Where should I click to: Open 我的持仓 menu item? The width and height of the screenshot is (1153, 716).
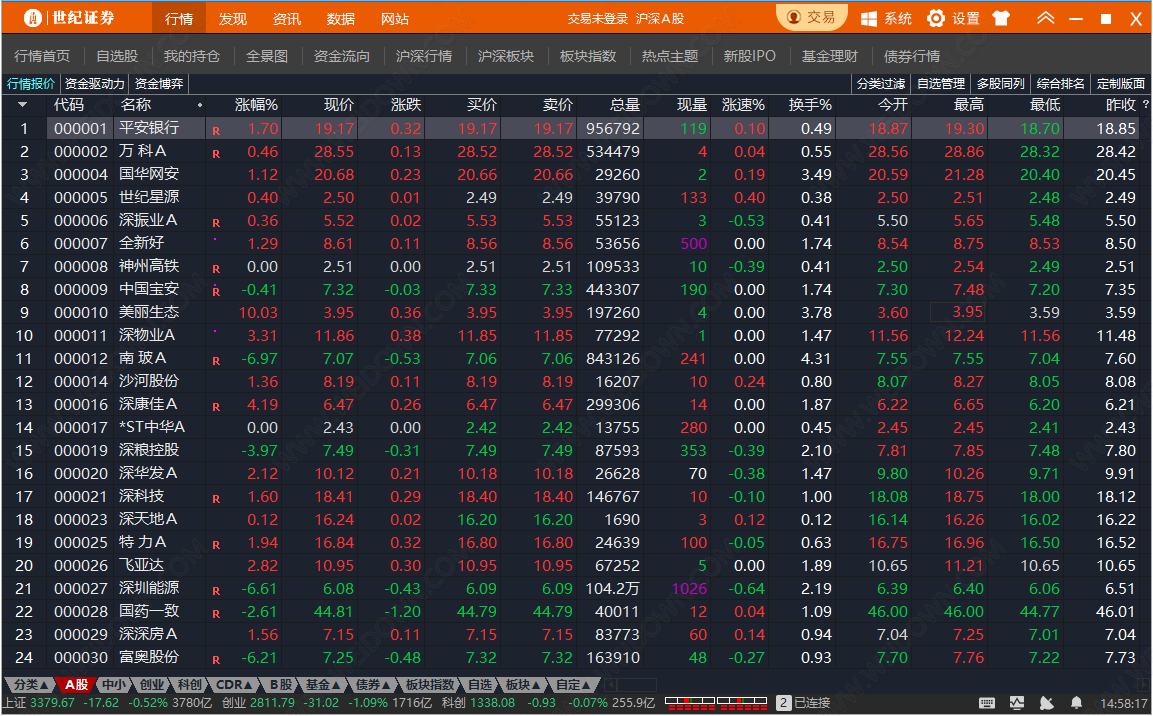point(191,56)
